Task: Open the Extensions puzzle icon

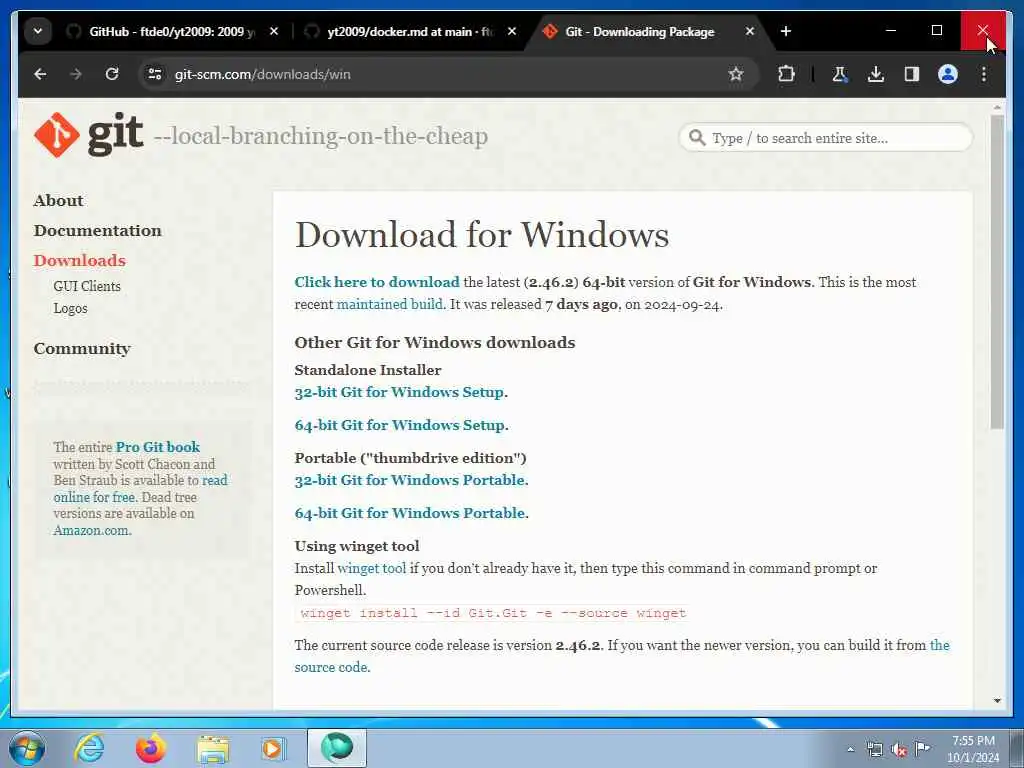Action: 786,74
